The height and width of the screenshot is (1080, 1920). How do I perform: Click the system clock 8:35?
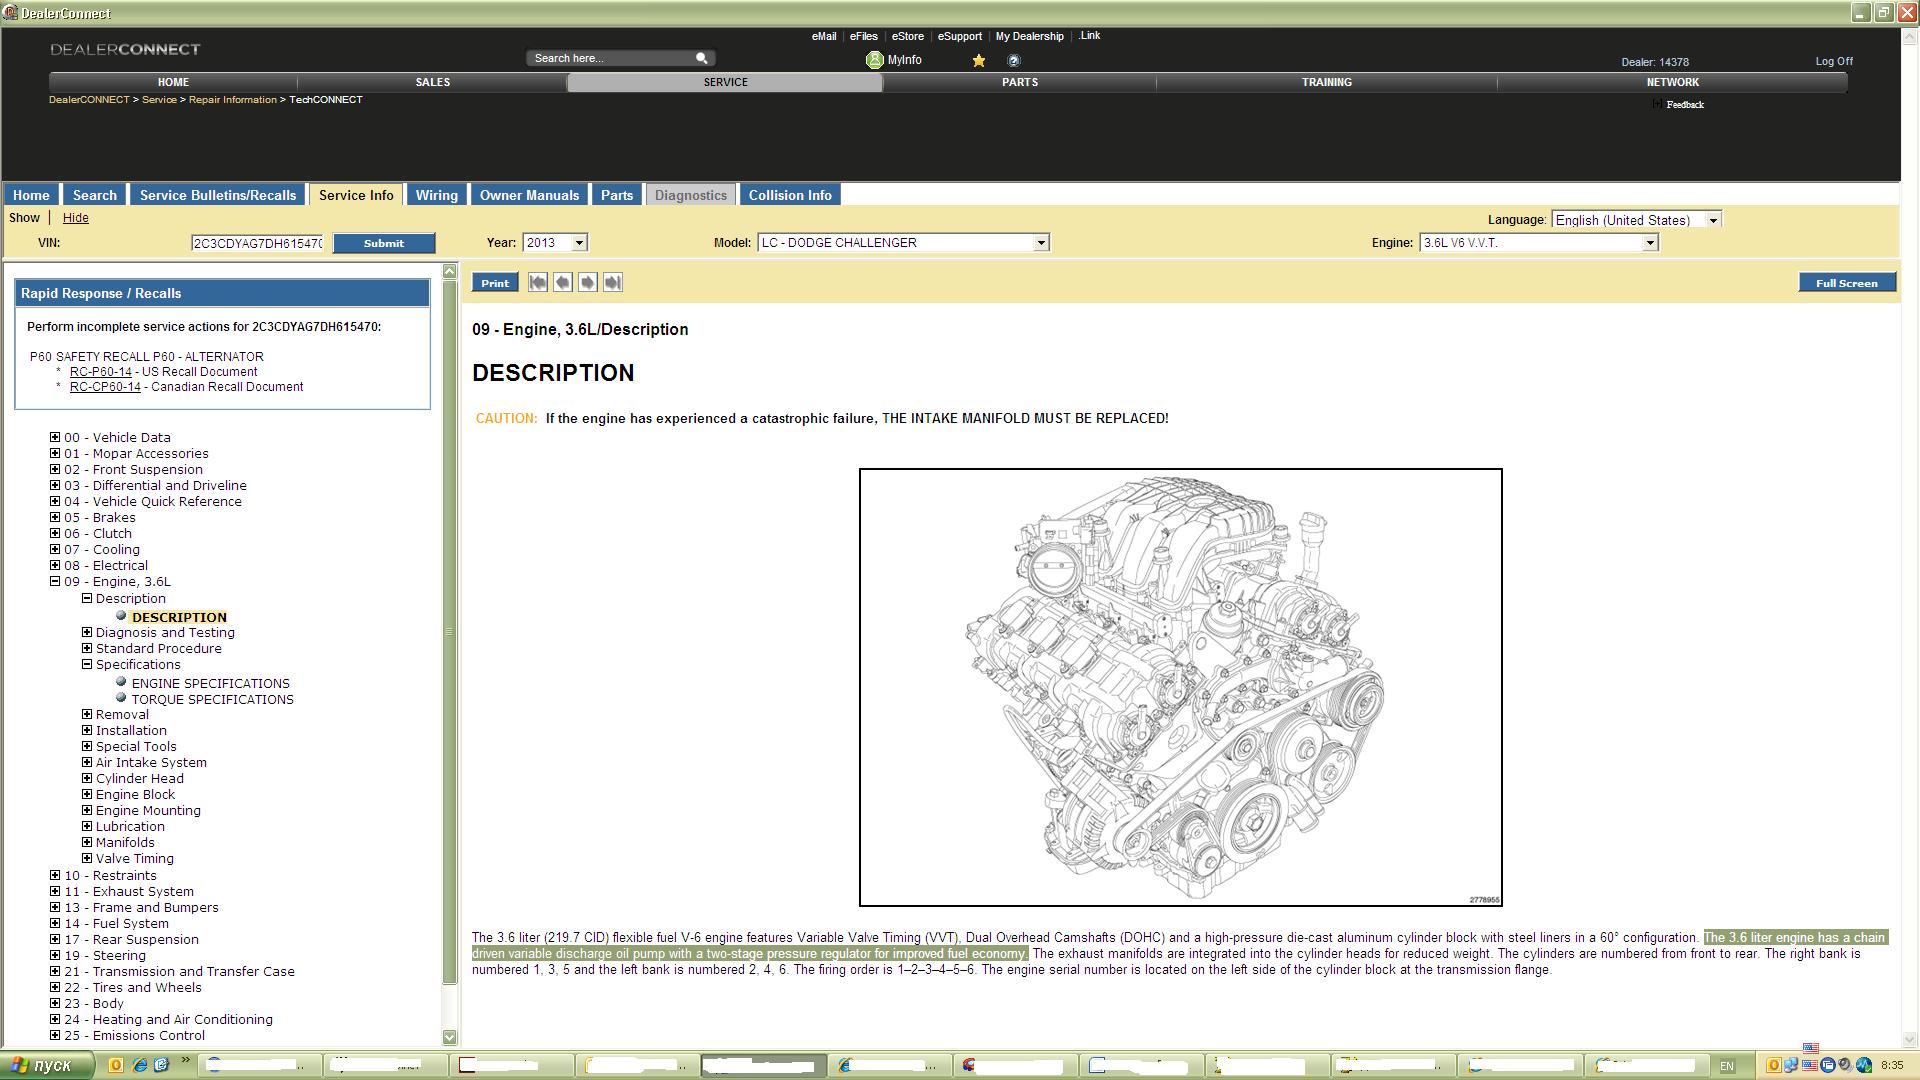point(1892,1066)
